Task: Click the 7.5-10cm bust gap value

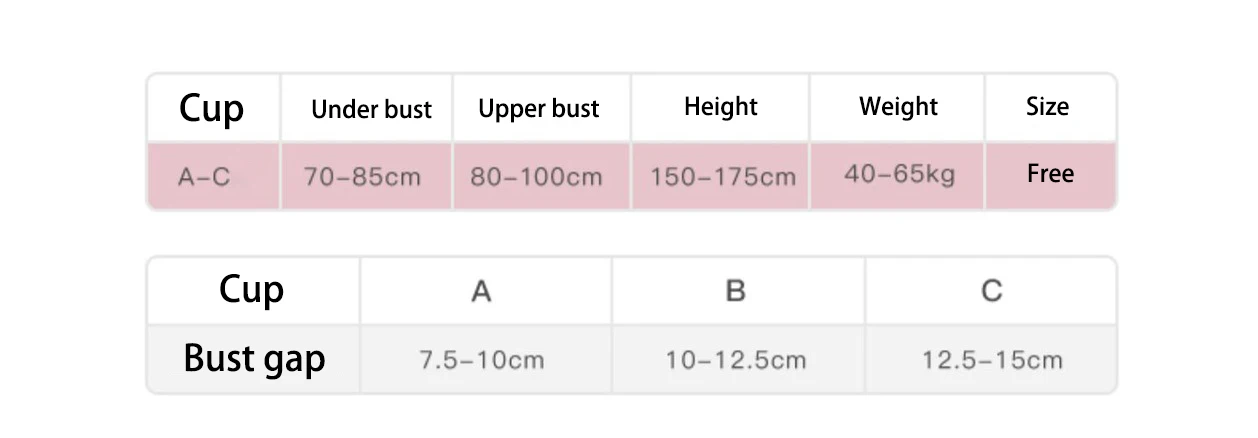Action: 481,359
